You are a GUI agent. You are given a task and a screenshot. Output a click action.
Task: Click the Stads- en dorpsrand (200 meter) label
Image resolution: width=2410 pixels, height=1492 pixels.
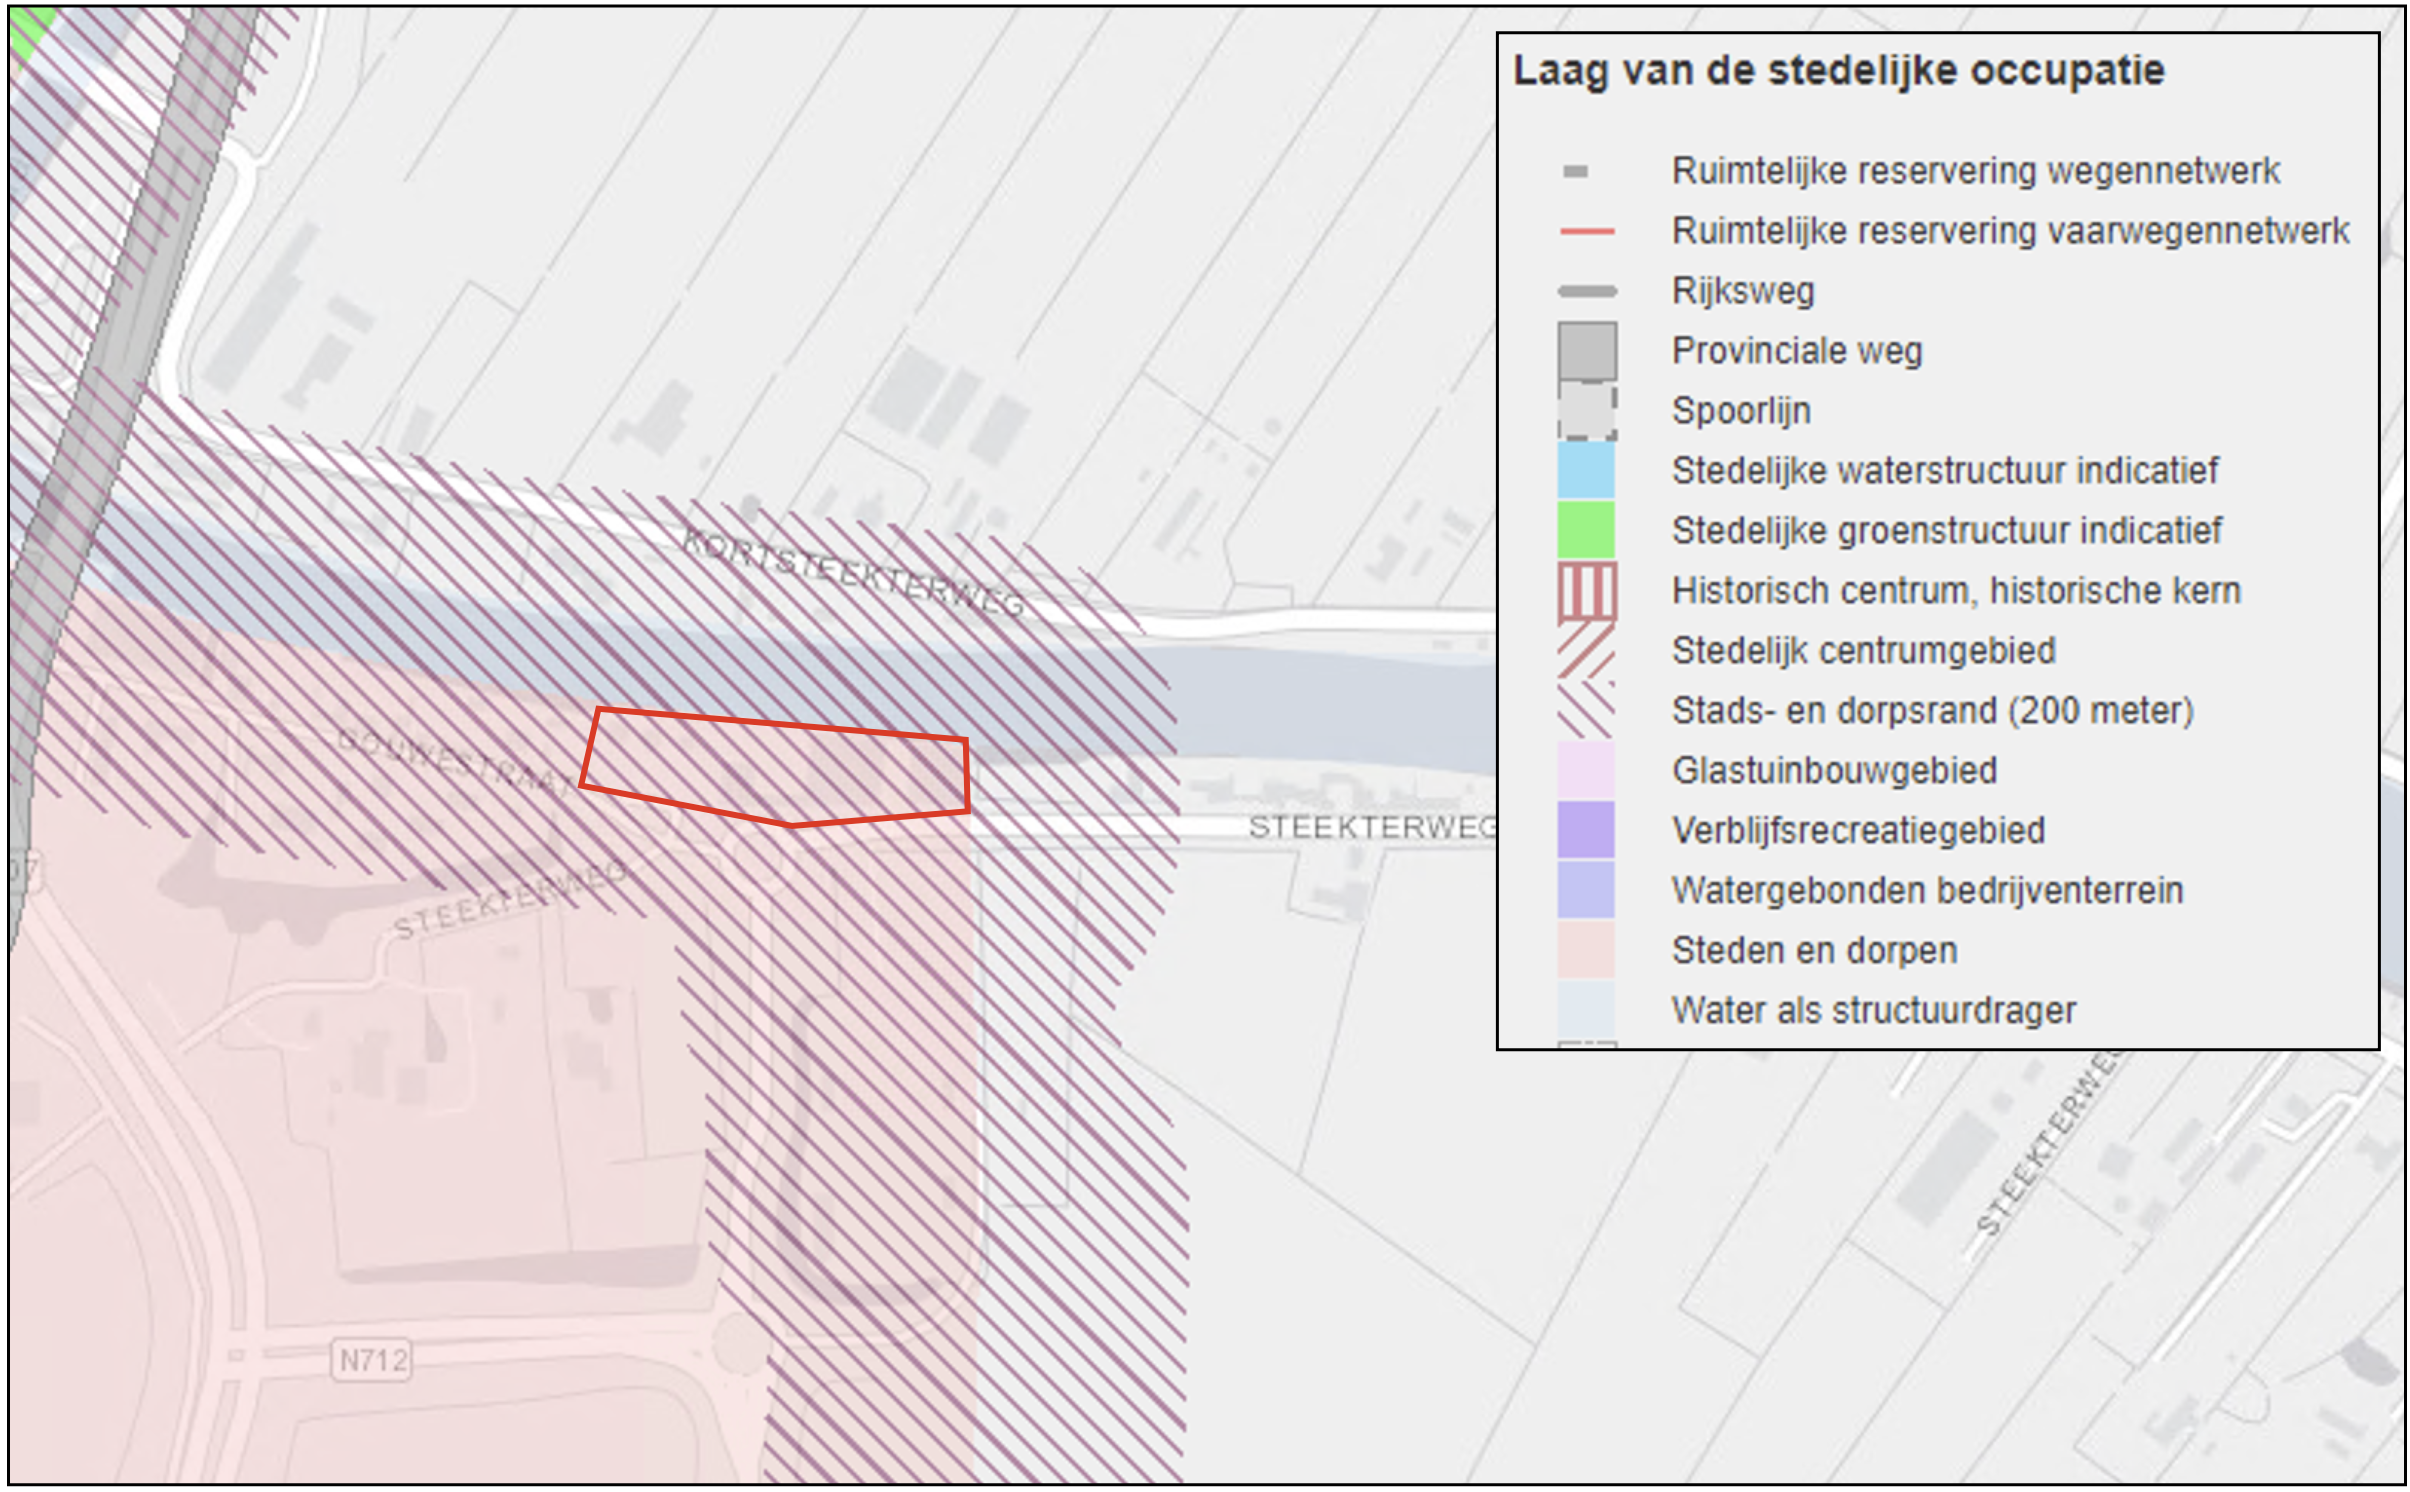tap(1933, 710)
